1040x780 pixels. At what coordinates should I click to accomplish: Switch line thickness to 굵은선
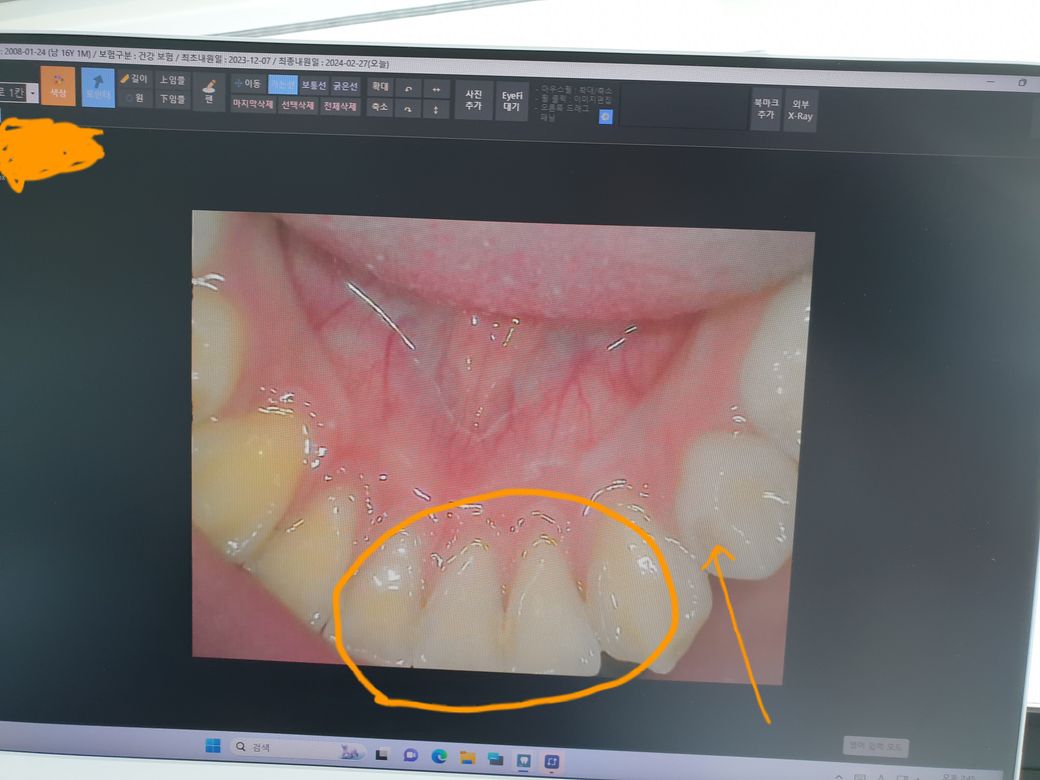345,86
